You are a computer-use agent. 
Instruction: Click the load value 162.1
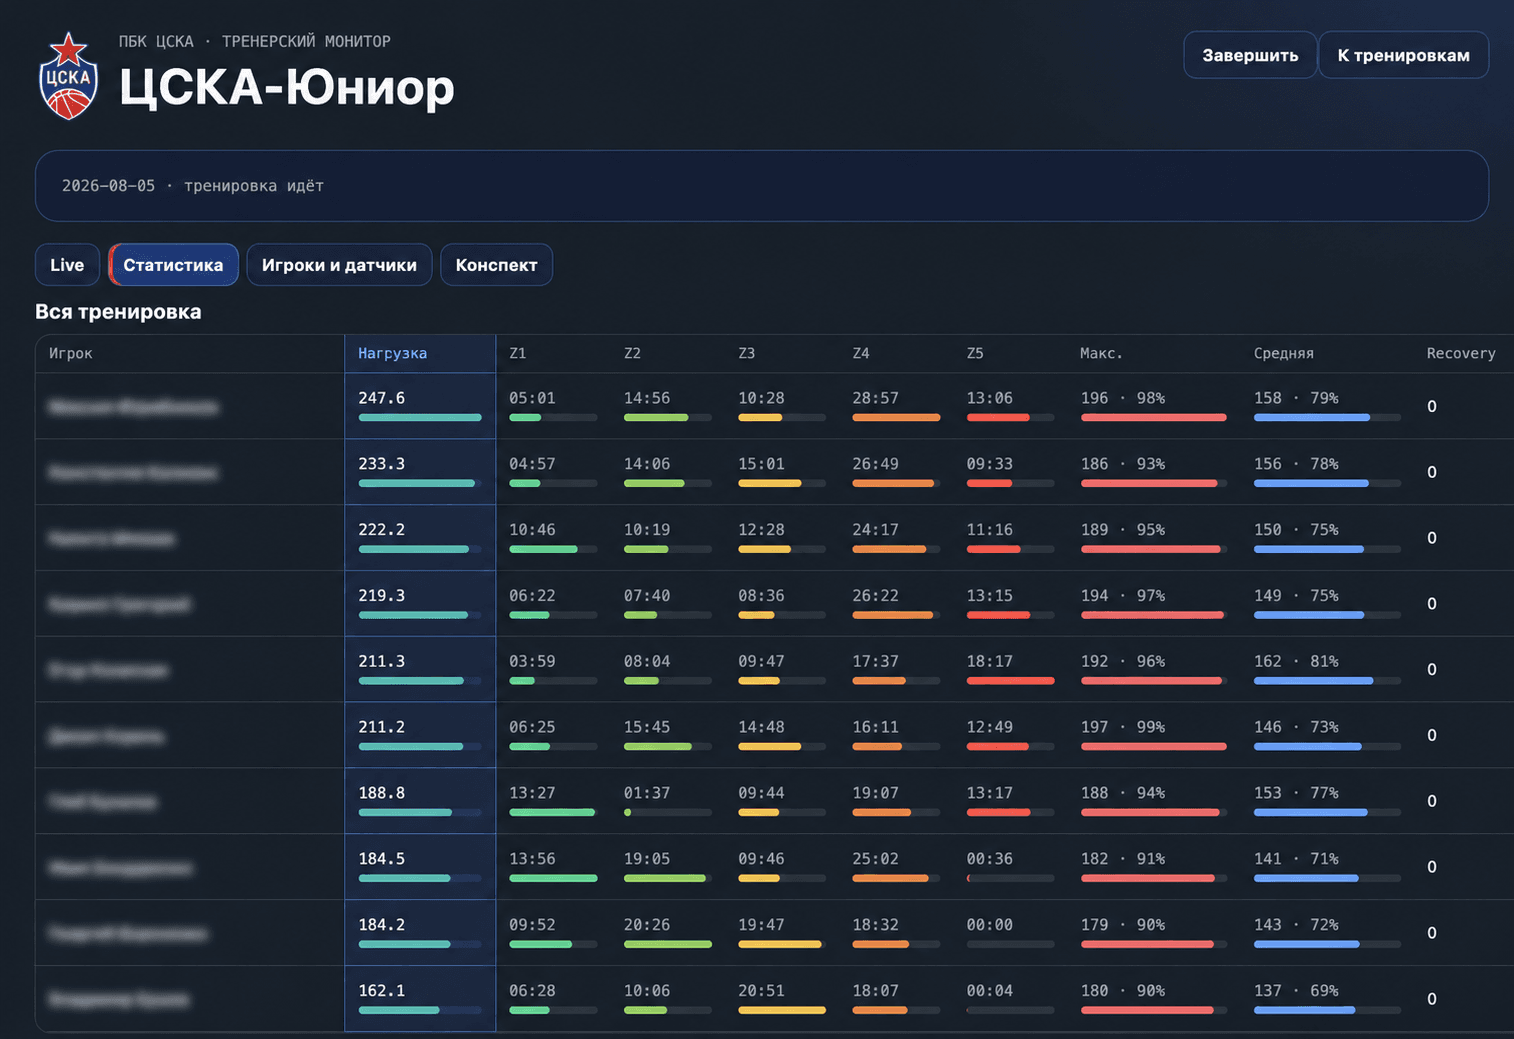click(382, 991)
